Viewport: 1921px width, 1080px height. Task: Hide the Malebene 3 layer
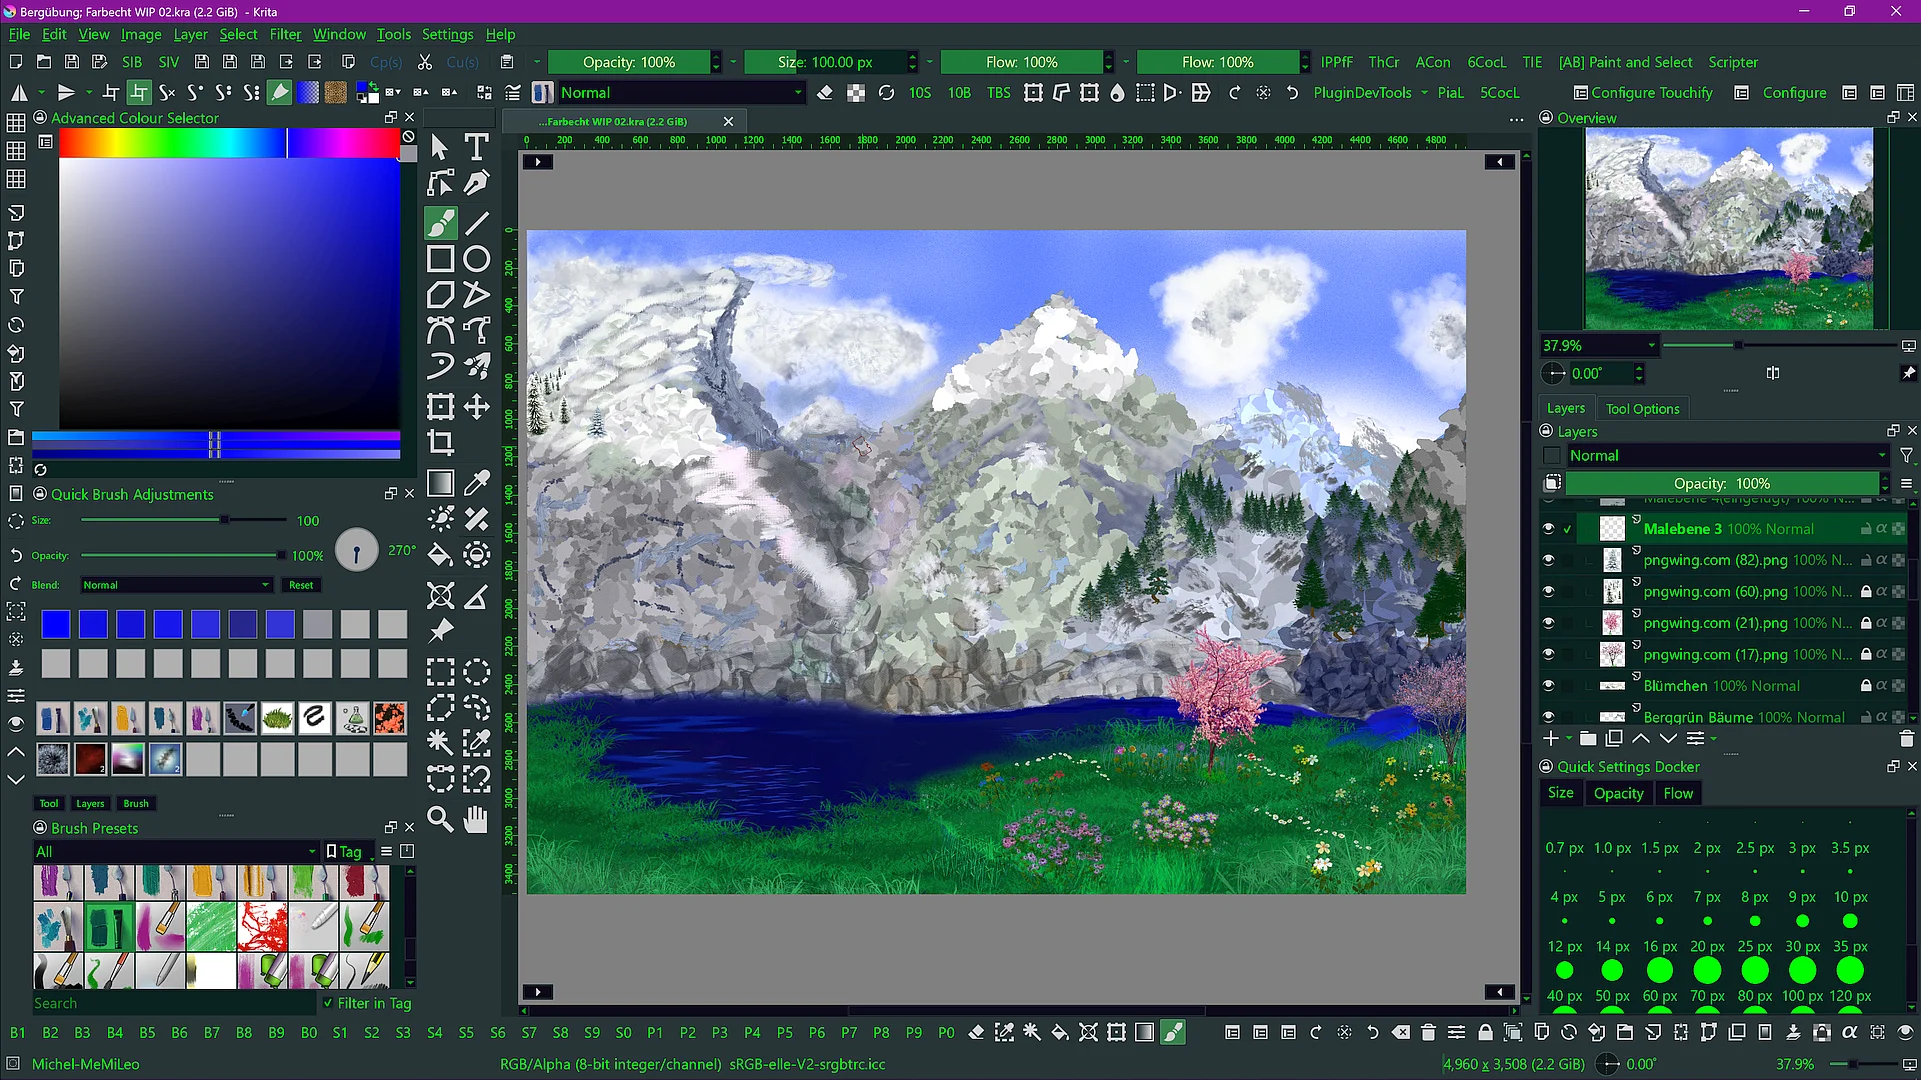point(1548,529)
